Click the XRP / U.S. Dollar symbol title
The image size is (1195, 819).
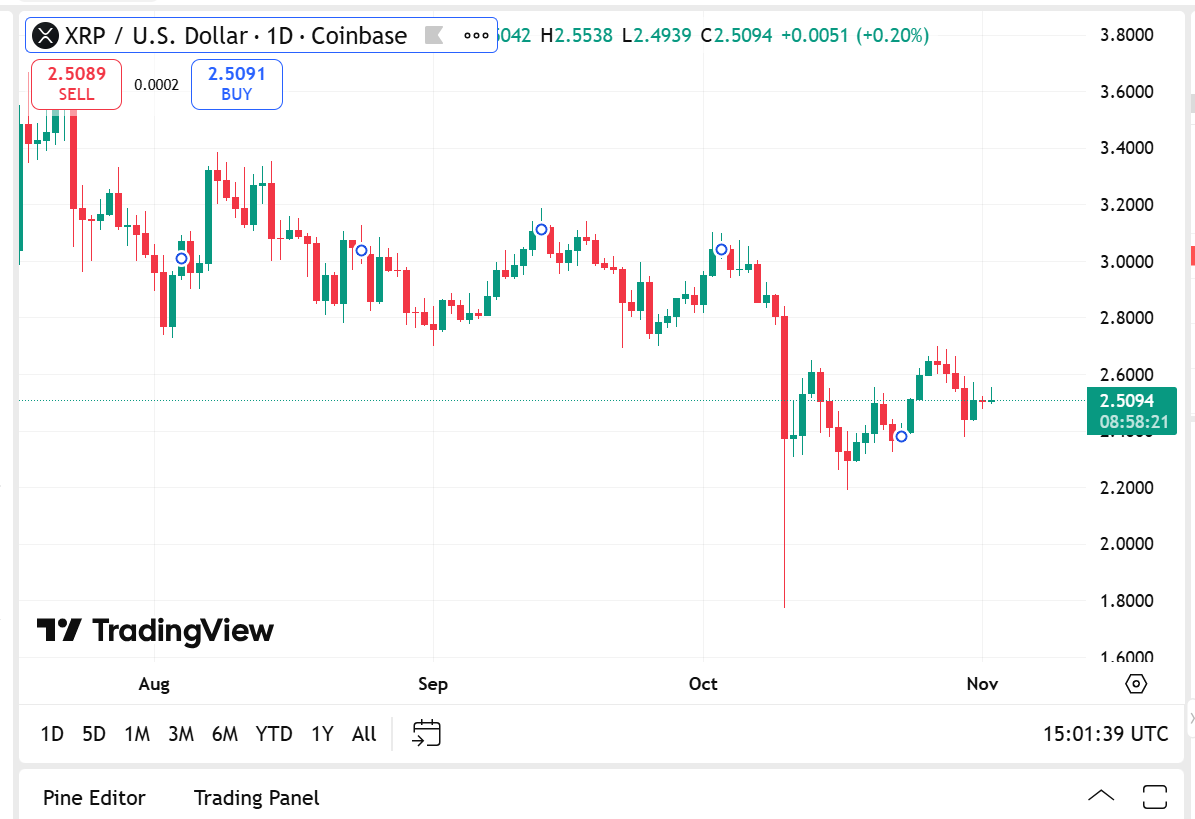click(236, 36)
